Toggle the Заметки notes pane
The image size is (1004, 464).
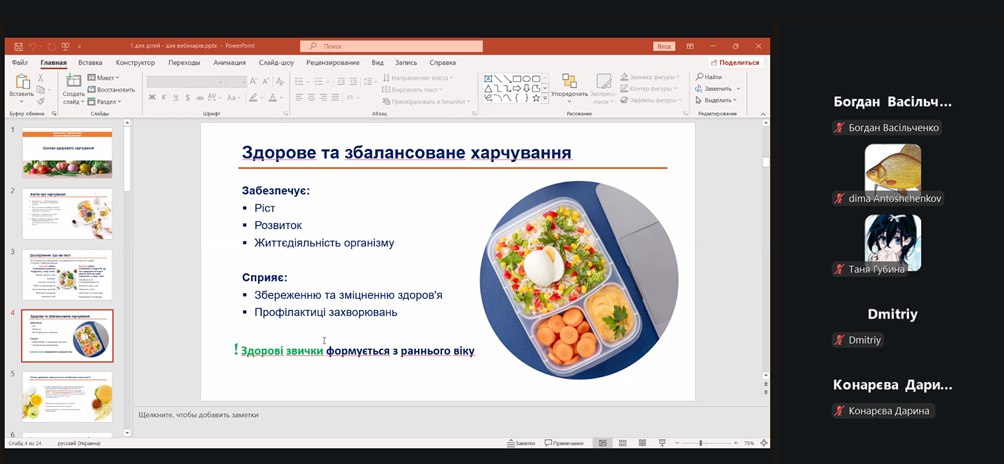pos(520,443)
